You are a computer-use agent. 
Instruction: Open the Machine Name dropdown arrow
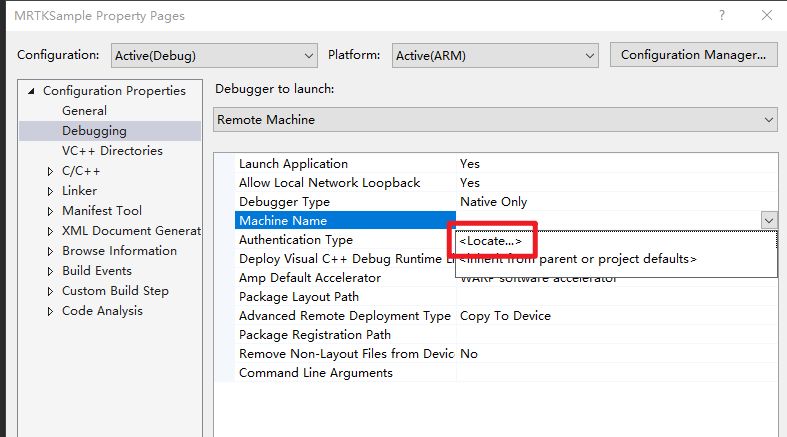(x=769, y=220)
